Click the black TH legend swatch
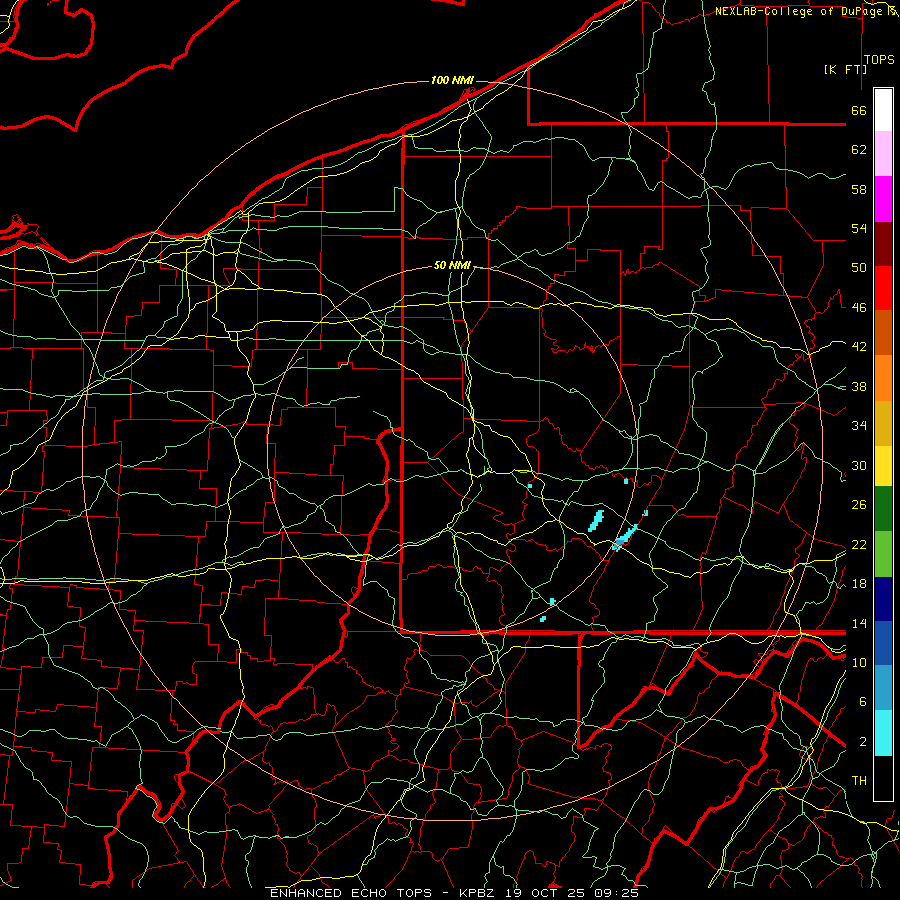The height and width of the screenshot is (900, 900). 883,778
